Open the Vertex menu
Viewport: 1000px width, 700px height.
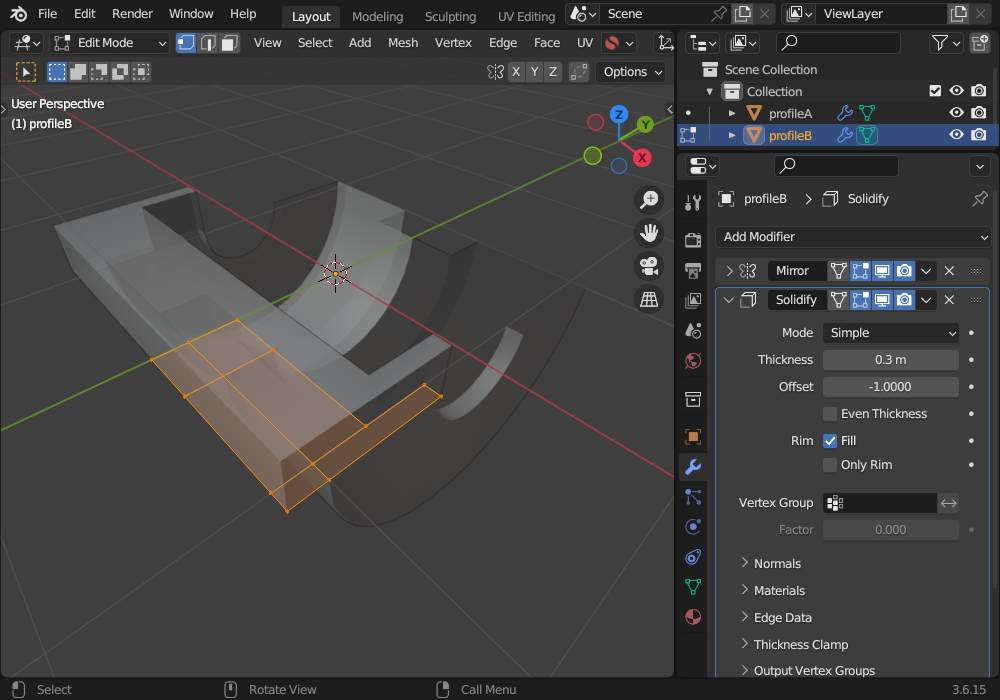(x=453, y=43)
